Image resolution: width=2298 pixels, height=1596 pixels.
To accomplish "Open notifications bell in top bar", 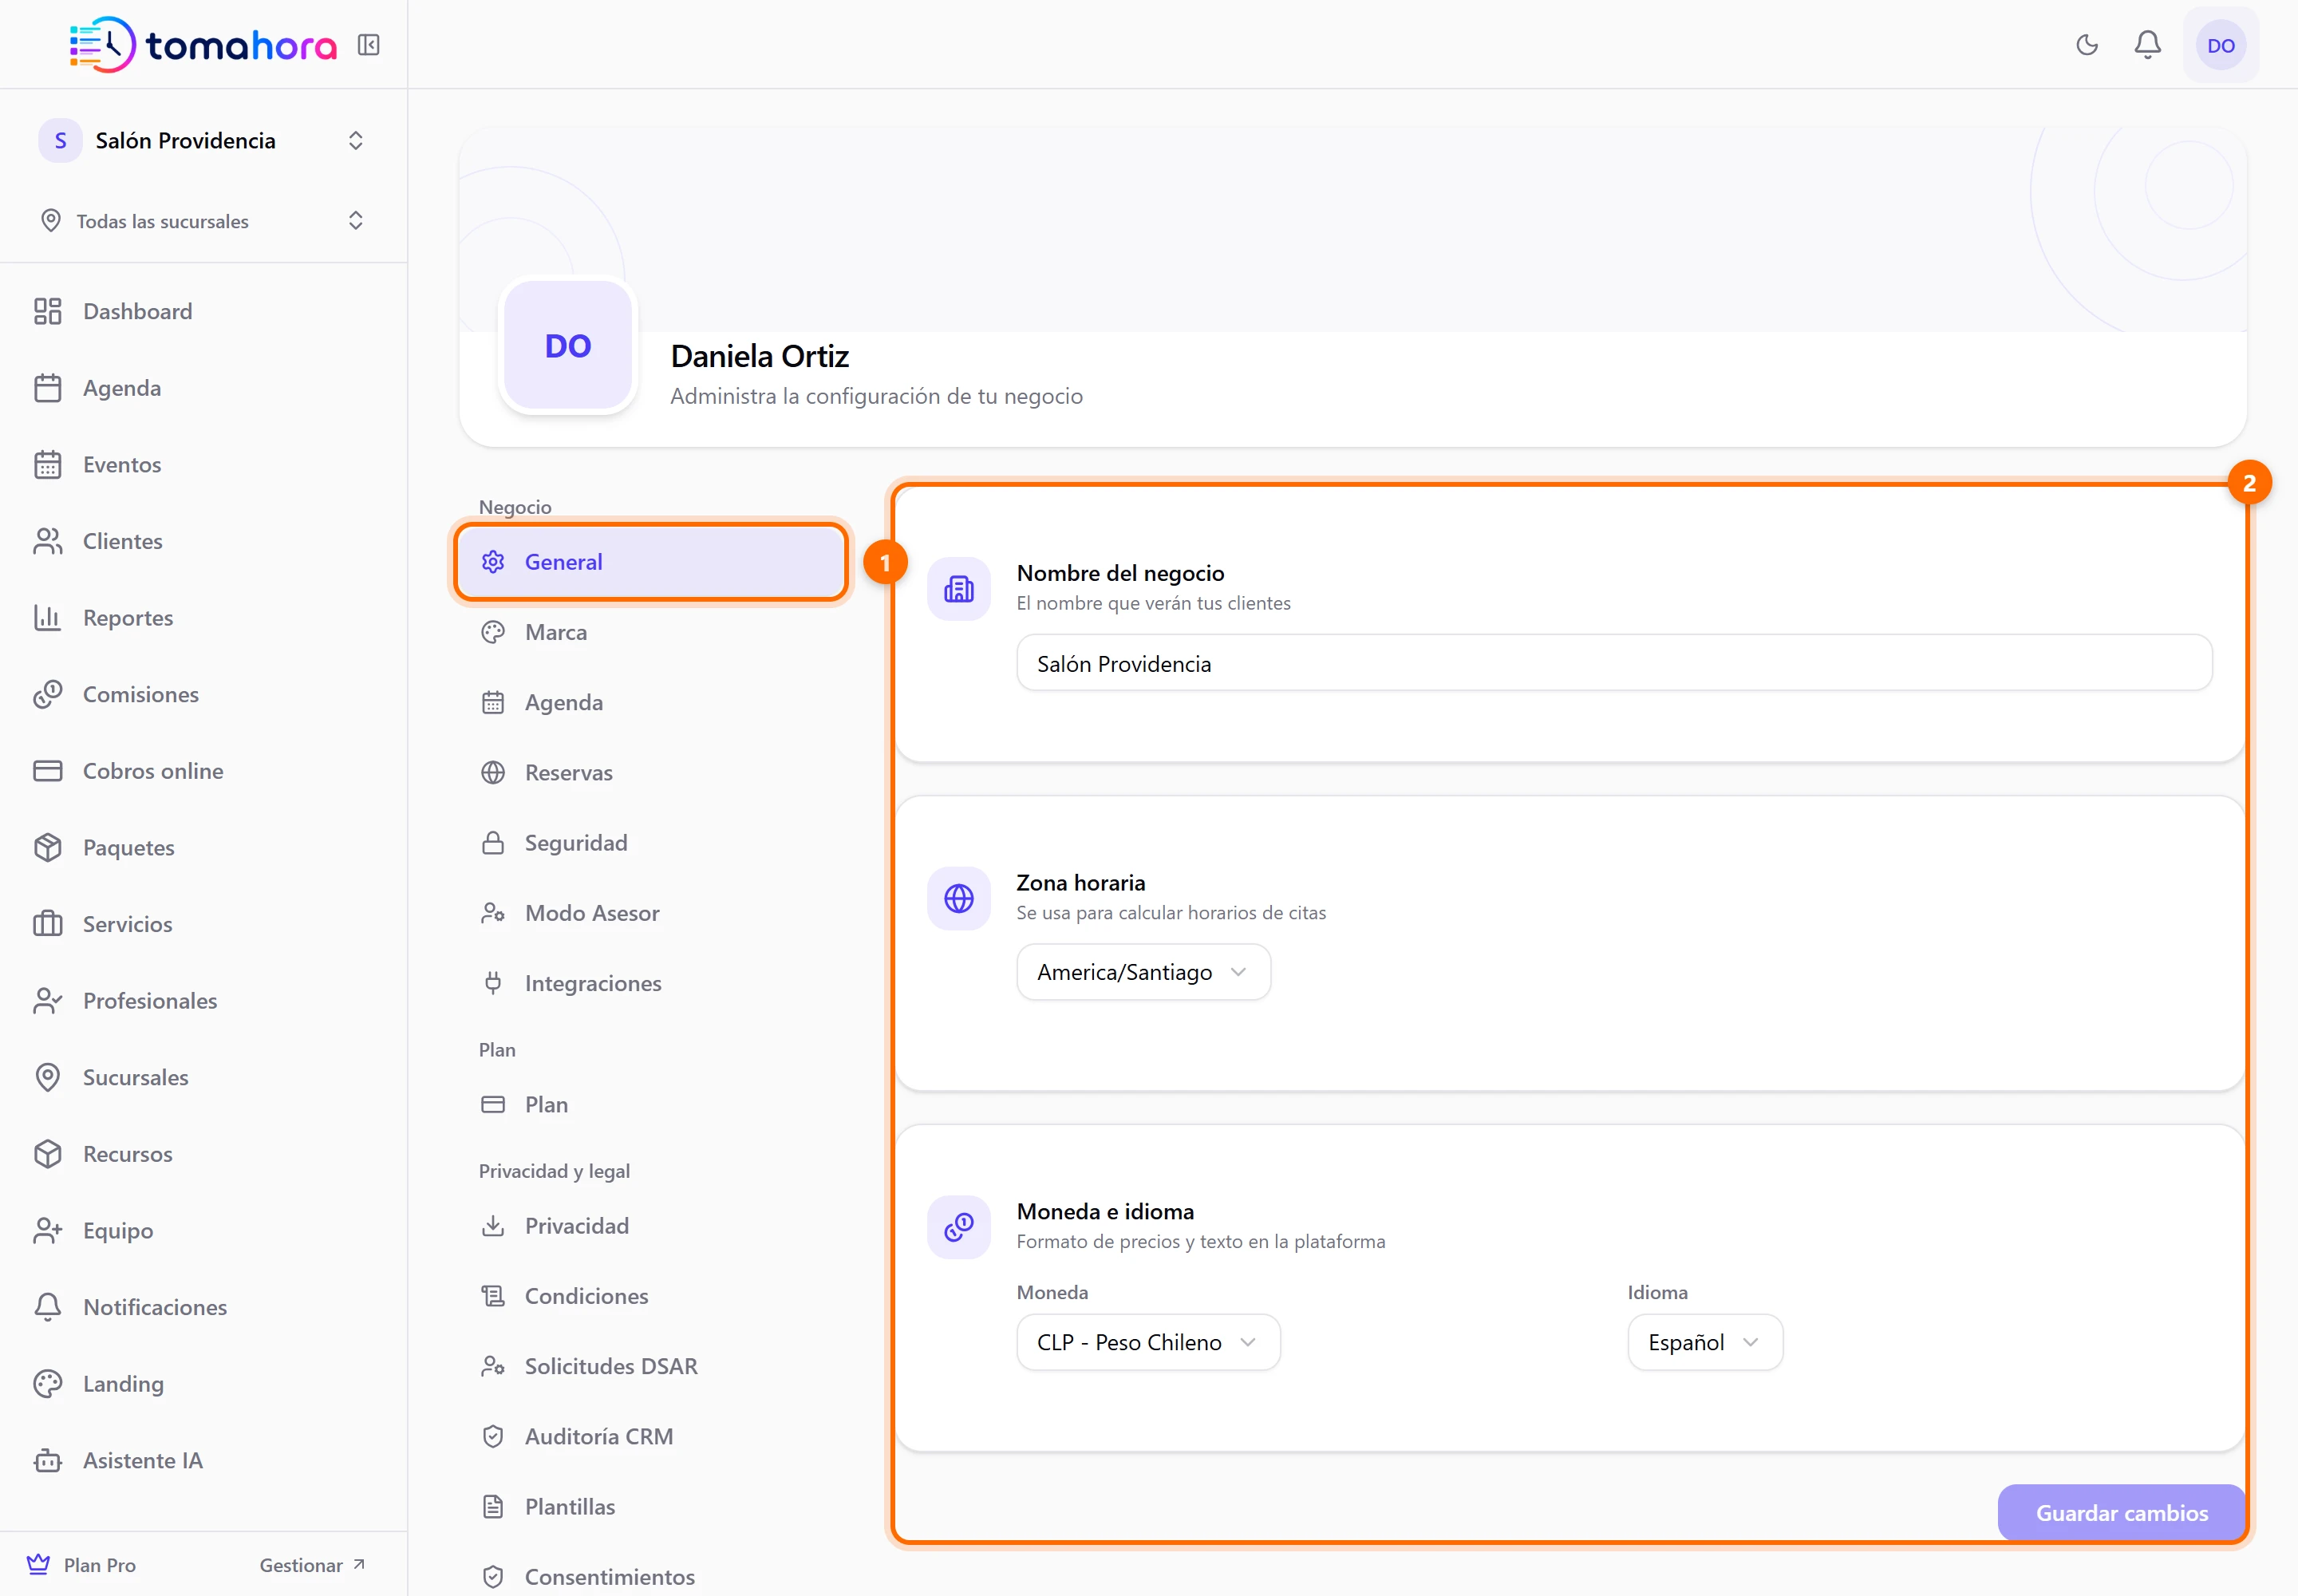I will (2148, 45).
